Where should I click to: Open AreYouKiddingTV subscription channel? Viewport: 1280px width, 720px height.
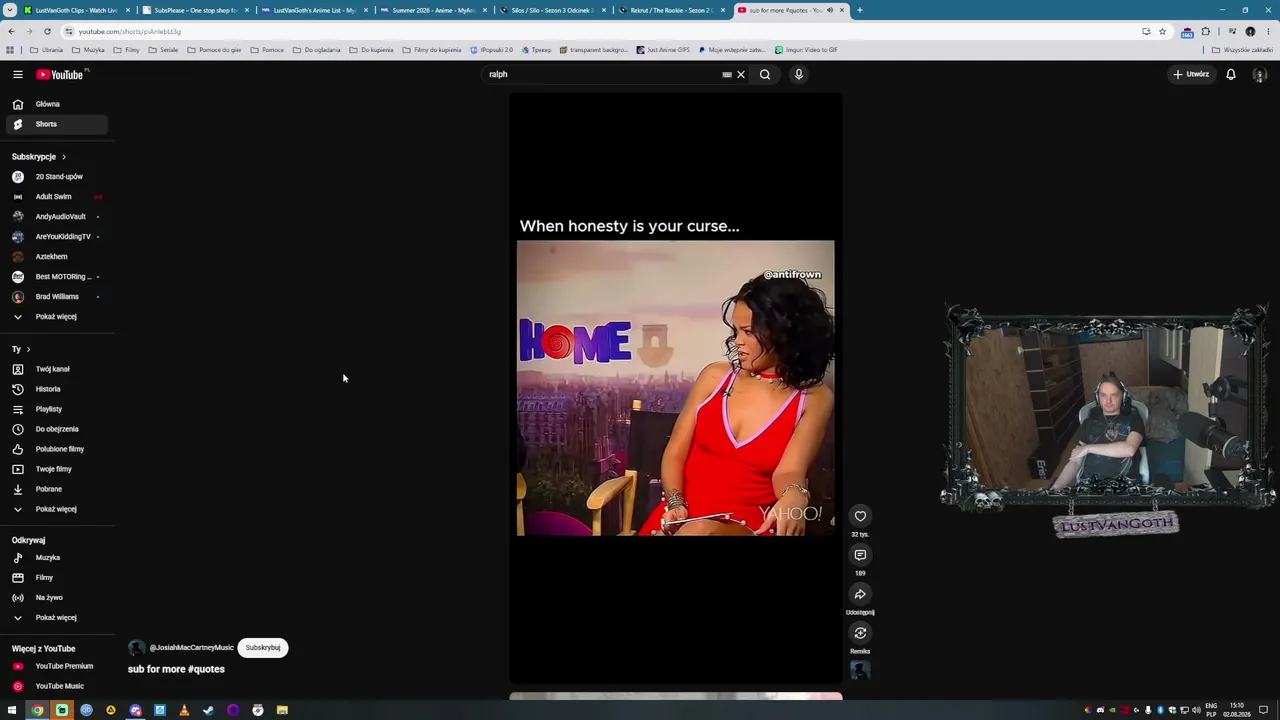click(55, 237)
